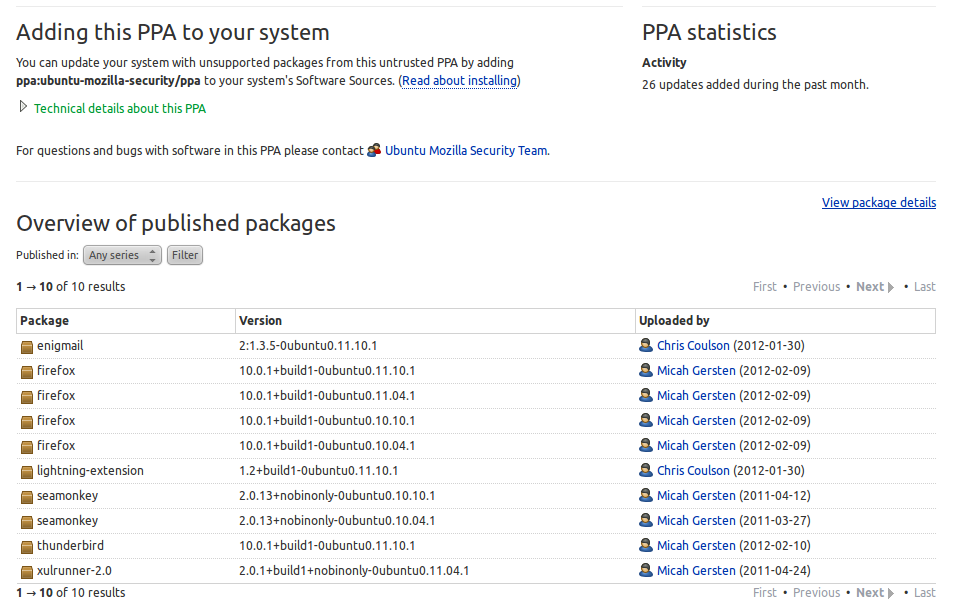956x613 pixels.
Task: Click person icon in firefox 0ubuntu0.10.10.1 row
Action: coord(646,420)
